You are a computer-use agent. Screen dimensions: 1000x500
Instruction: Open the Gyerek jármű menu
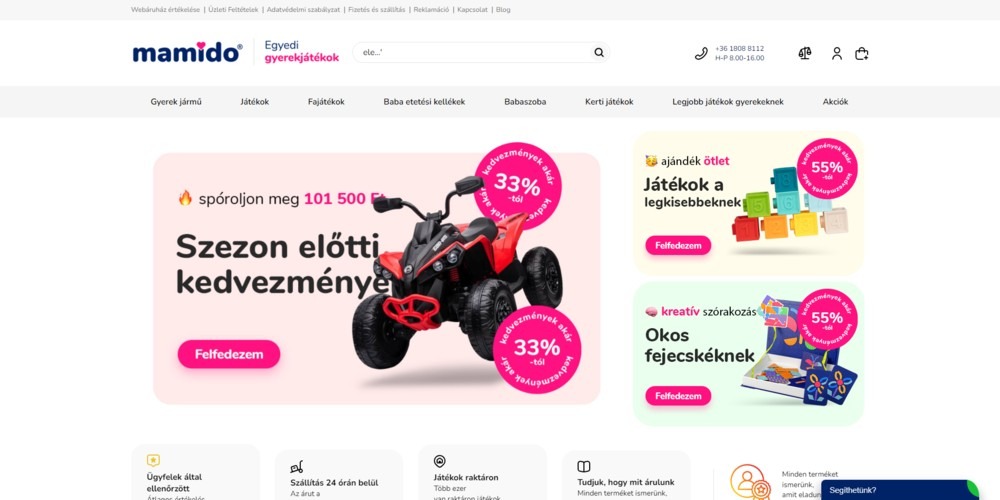[176, 101]
